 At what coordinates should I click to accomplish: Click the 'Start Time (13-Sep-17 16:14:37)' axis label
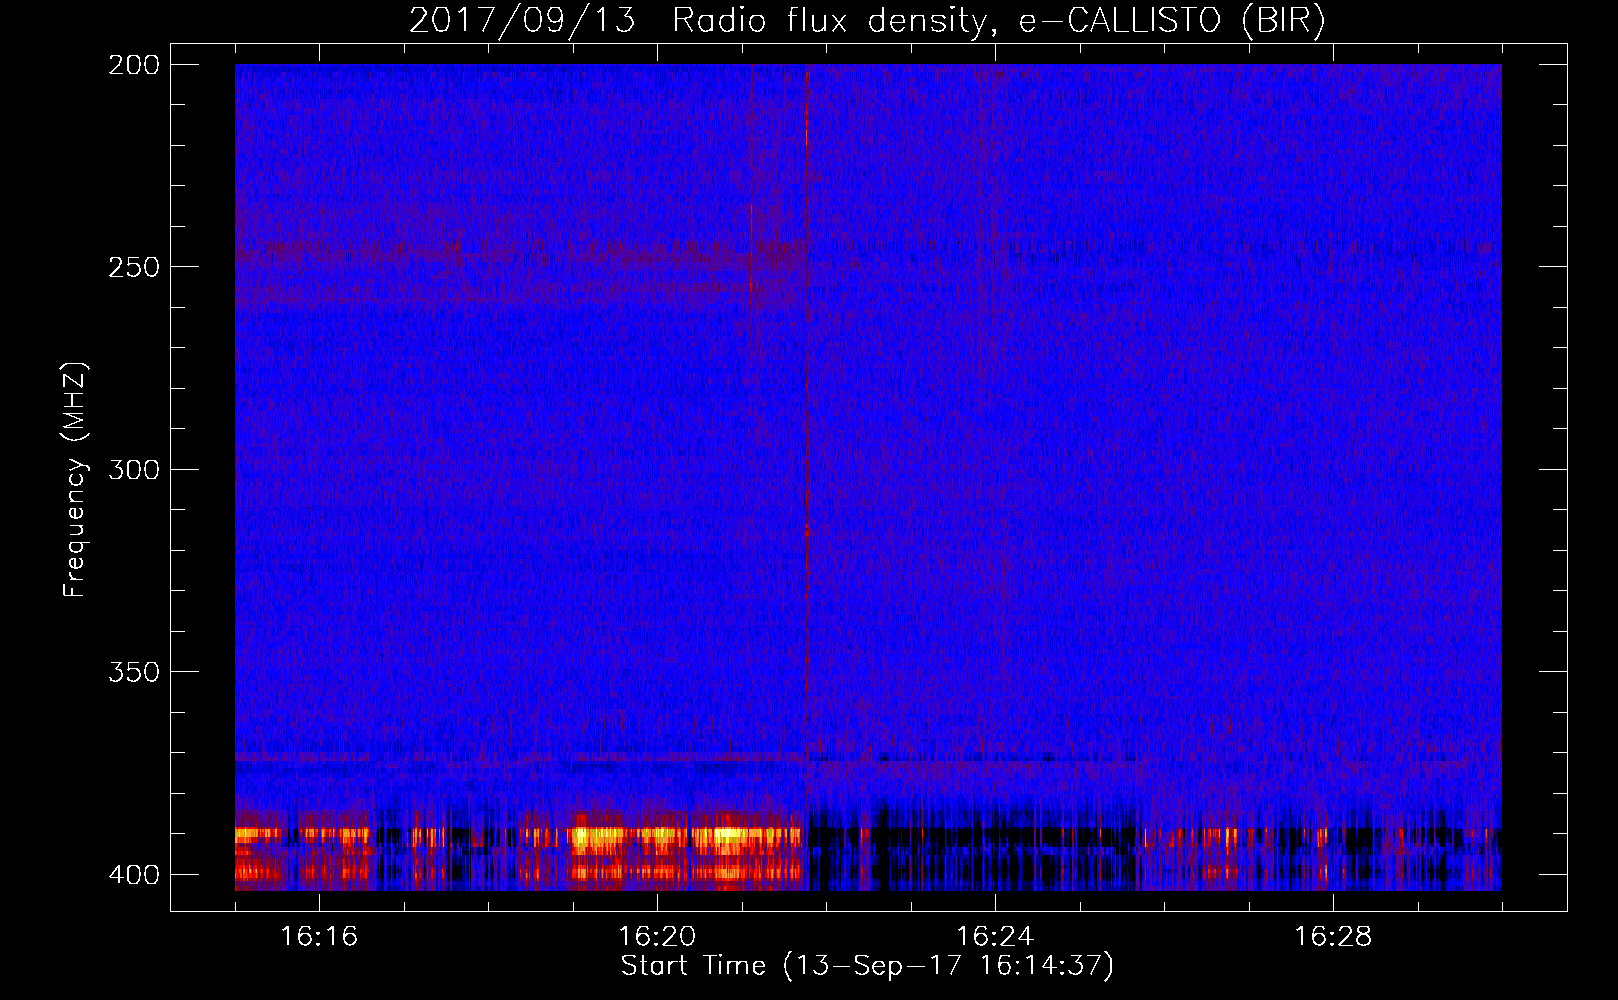(x=867, y=966)
